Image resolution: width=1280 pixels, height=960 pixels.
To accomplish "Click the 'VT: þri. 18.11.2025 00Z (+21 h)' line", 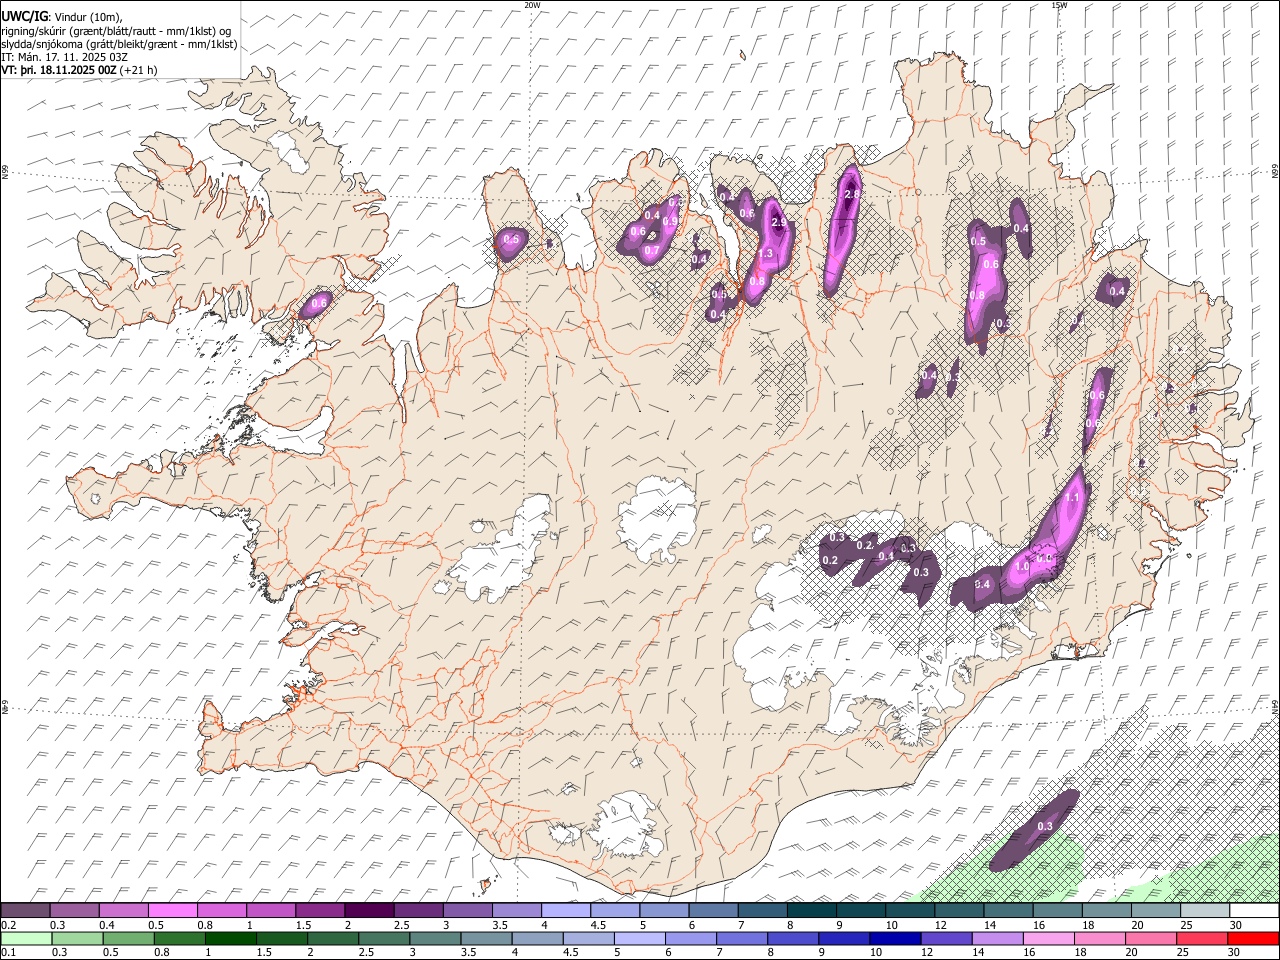I will [80, 71].
